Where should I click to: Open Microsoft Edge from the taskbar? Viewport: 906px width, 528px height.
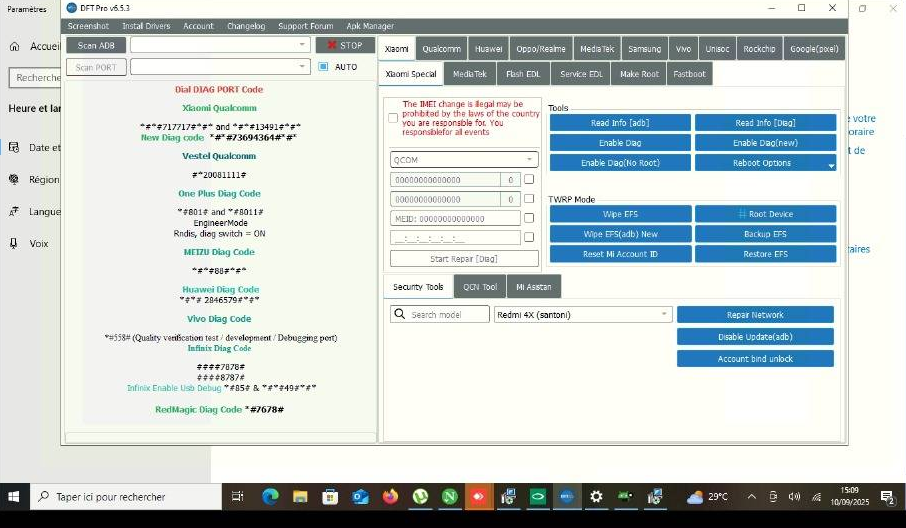[x=270, y=496]
